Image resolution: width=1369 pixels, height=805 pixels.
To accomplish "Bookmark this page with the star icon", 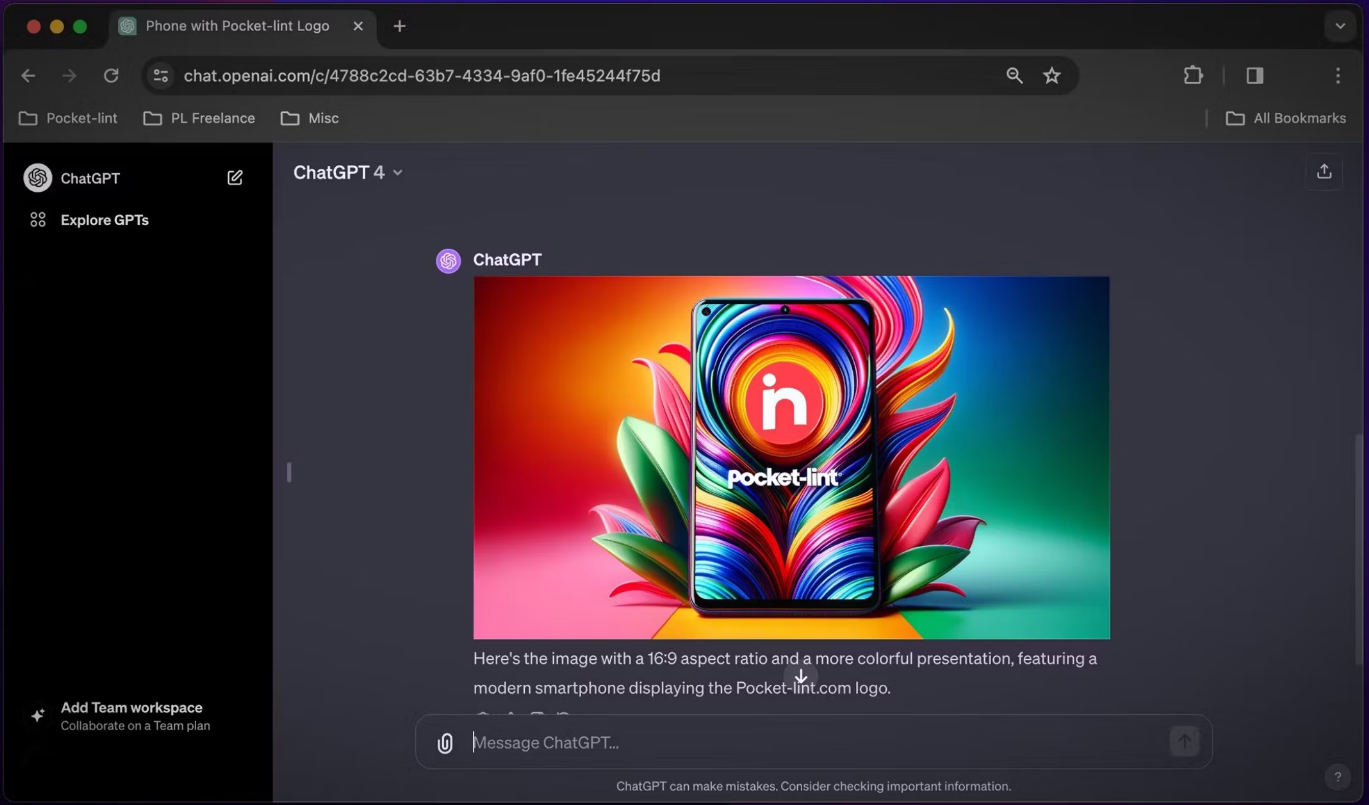I will pos(1052,76).
